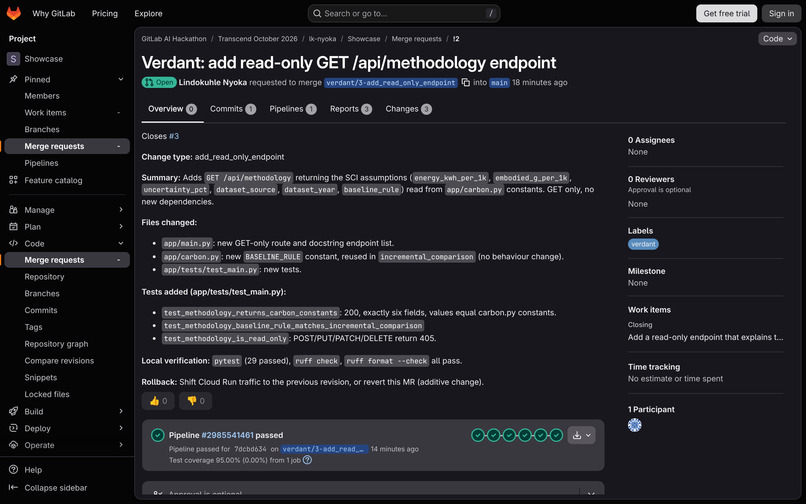Click the first pipeline stage status icon
The width and height of the screenshot is (806, 504).
[x=478, y=435]
